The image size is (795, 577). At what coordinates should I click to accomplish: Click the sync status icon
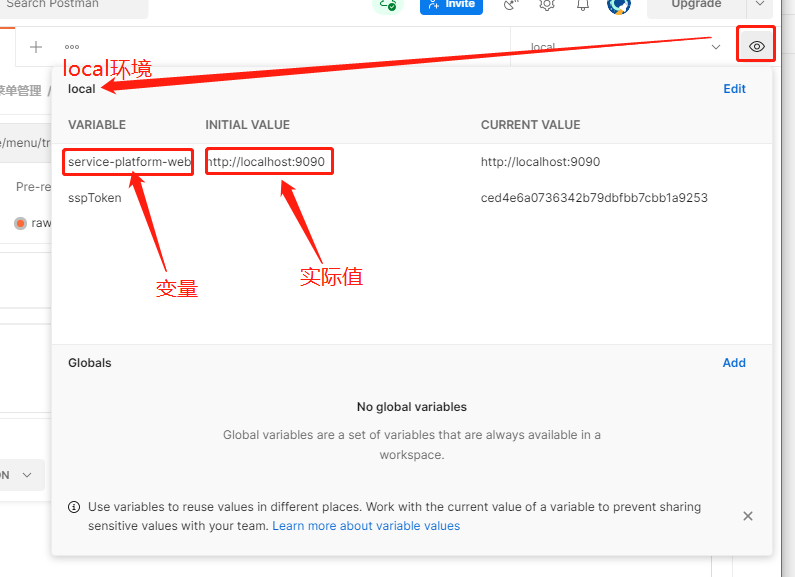point(388,5)
